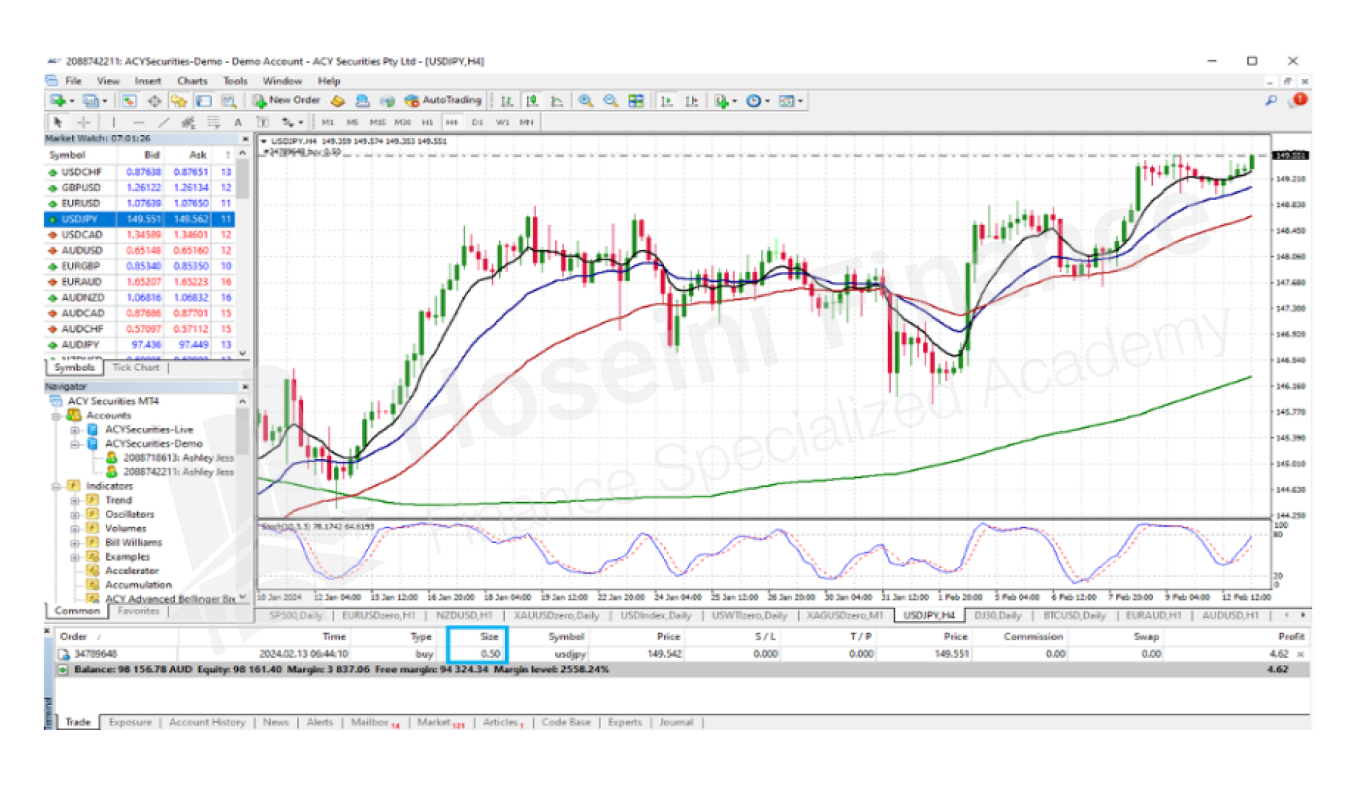Open the Account History terminal tab
This screenshot has width=1357, height=785.
coord(206,722)
